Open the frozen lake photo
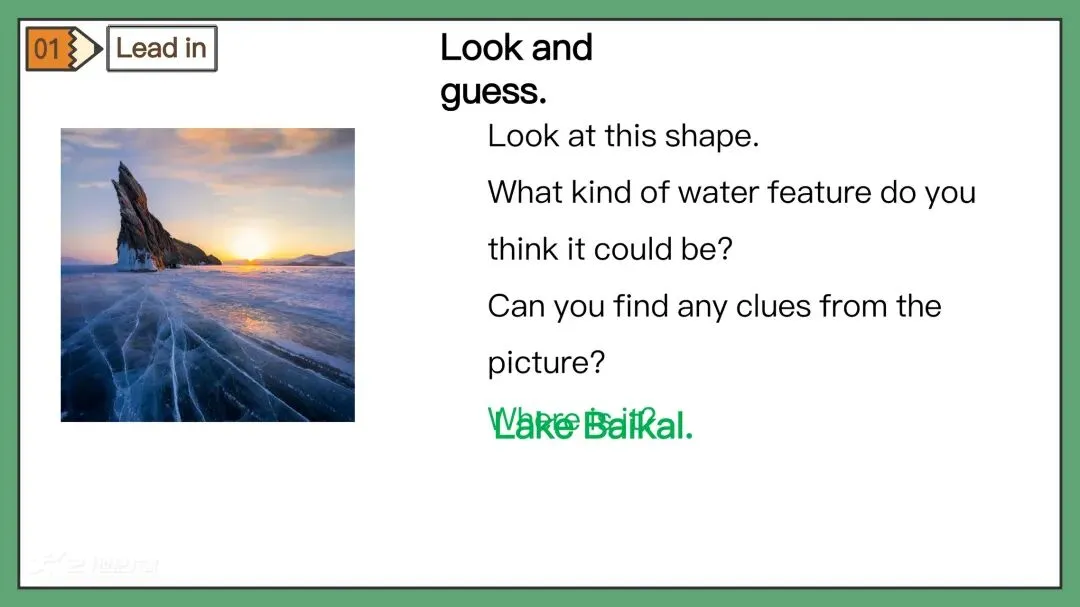 coord(207,275)
